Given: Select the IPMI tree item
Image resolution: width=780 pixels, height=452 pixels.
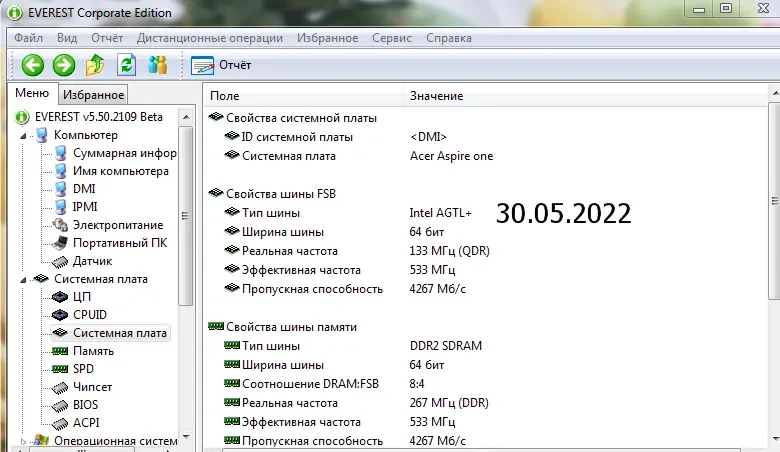Looking at the screenshot, I should (85, 207).
